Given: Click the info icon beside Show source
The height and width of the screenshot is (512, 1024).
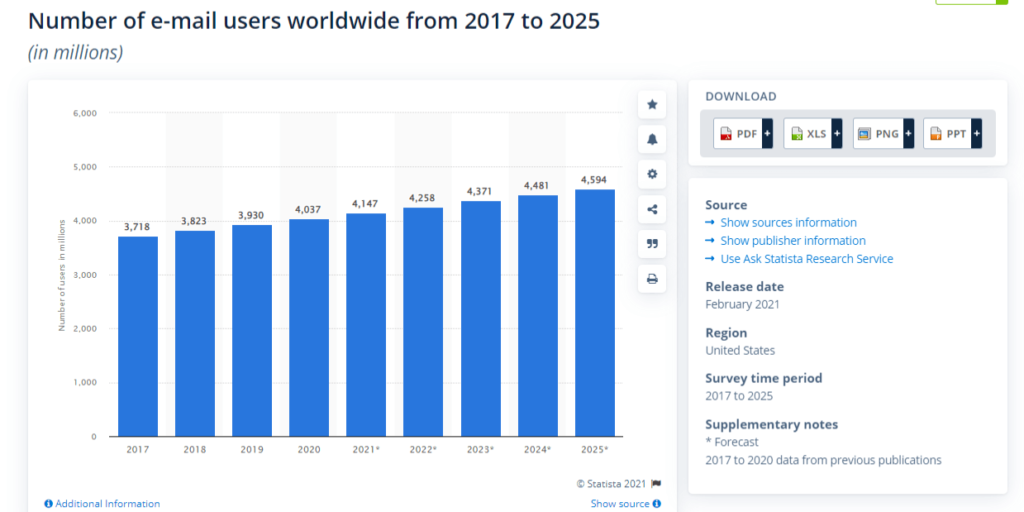Looking at the screenshot, I should point(656,504).
